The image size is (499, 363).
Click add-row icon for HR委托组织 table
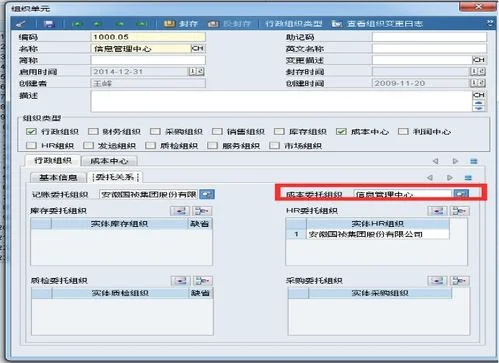point(437,211)
